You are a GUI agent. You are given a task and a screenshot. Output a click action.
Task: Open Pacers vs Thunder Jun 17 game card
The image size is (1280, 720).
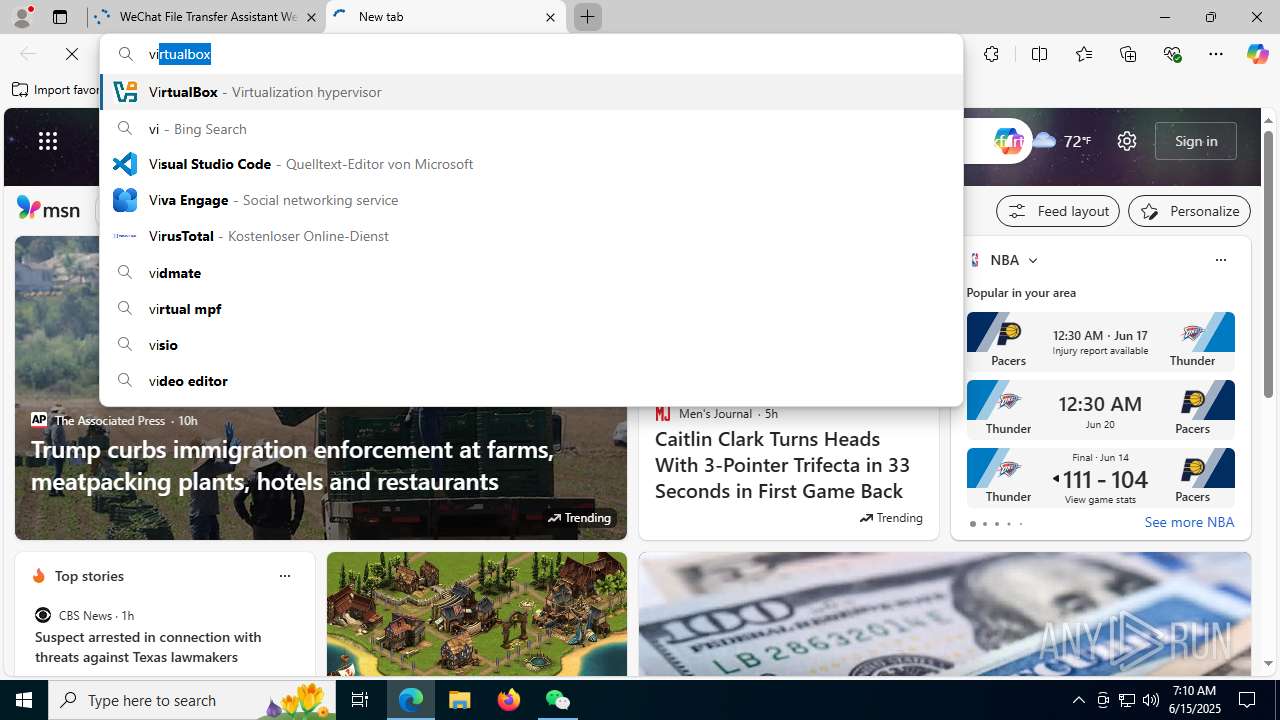click(x=1100, y=342)
